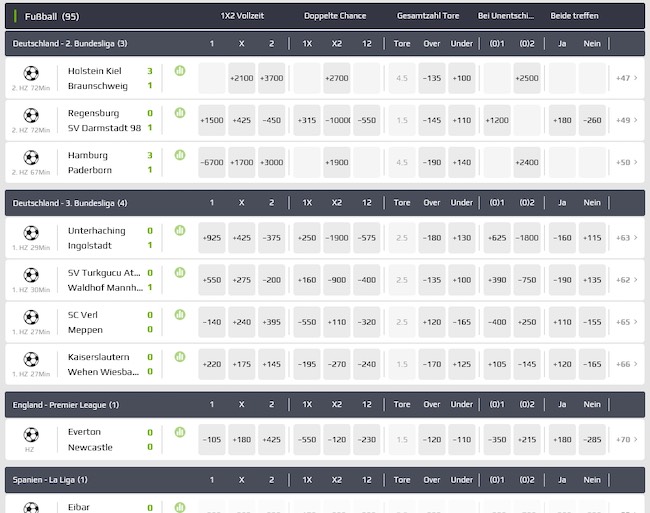This screenshot has width=650, height=513.
Task: Select both score Nein -285 for Everton
Action: [x=592, y=440]
